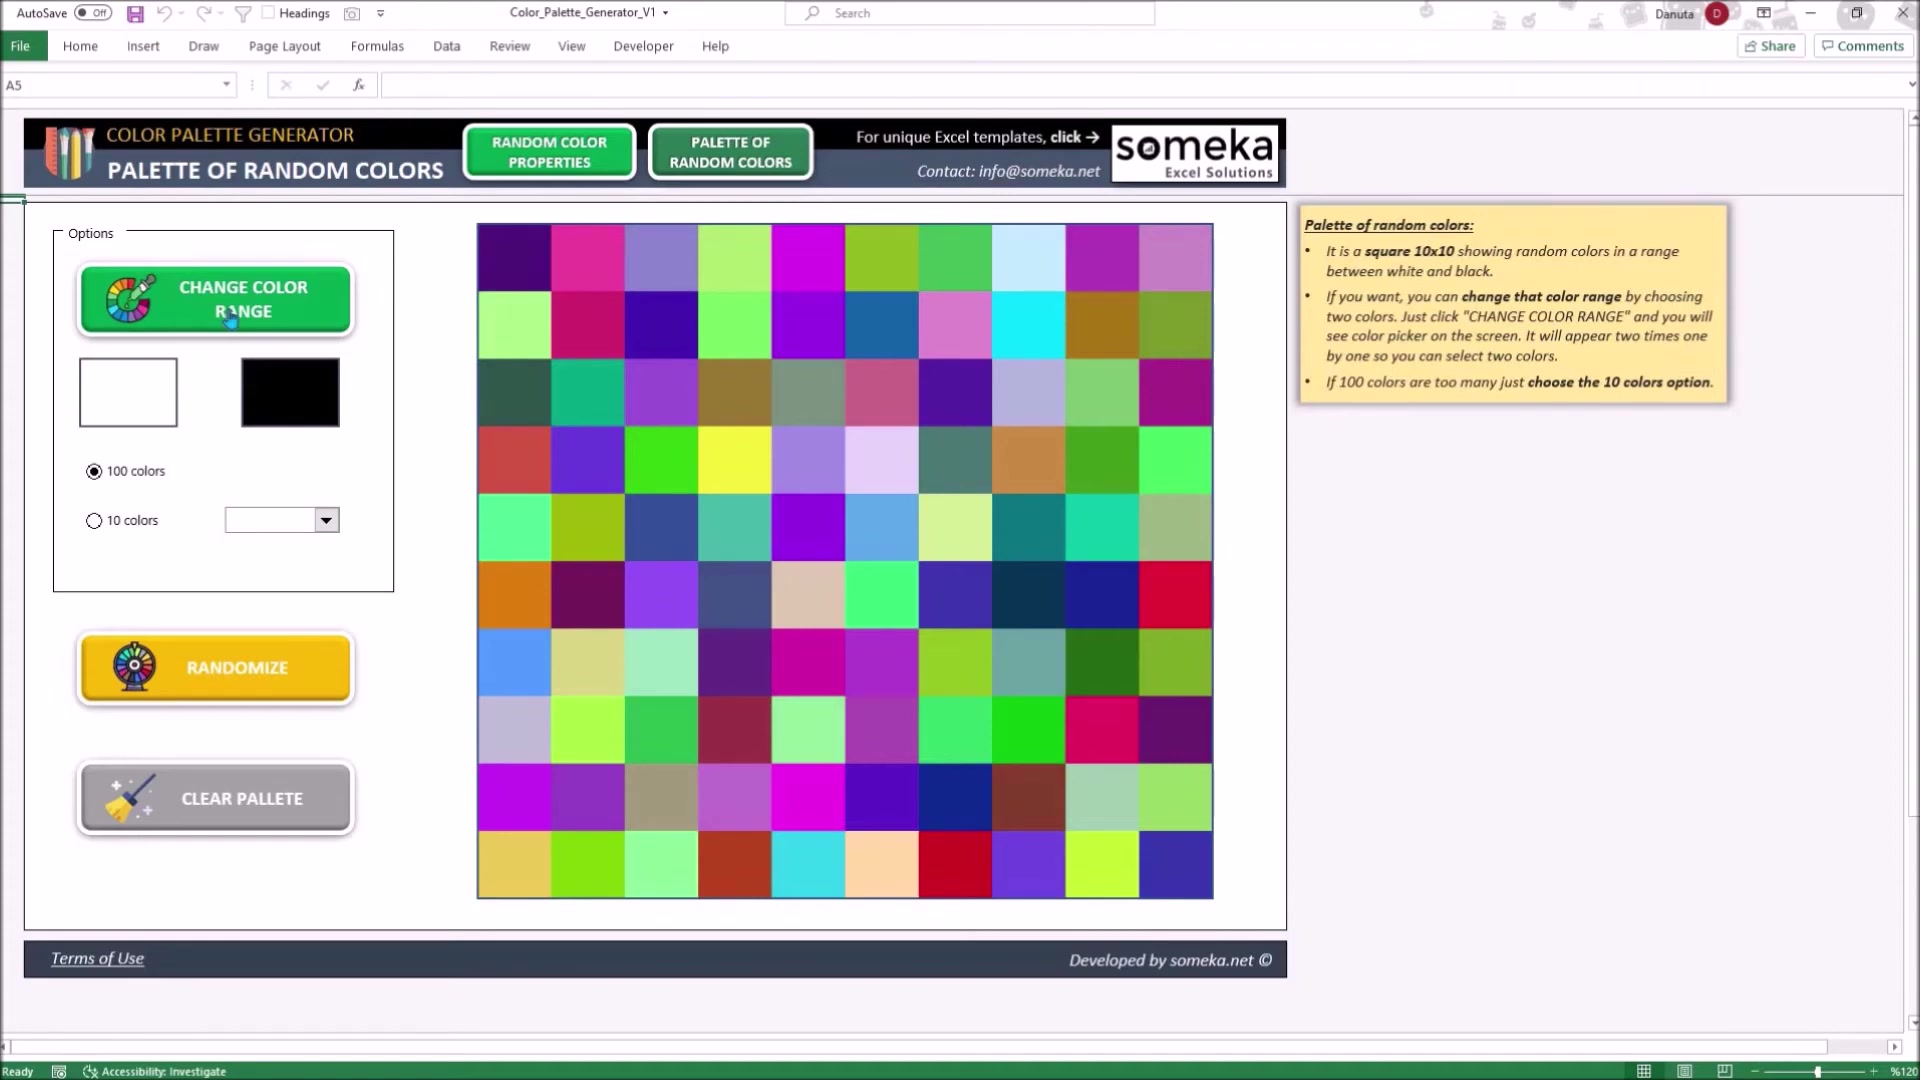
Task: Click the PALETTE OF RANDOM COLORS header button
Action: [730, 152]
